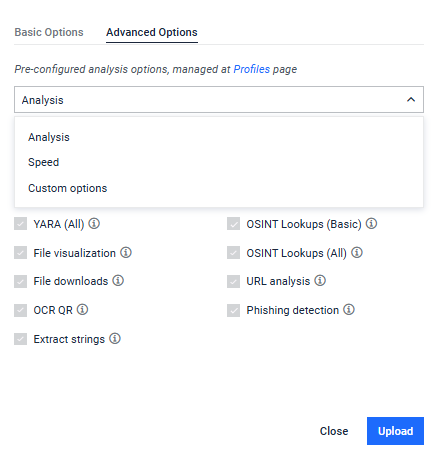
Task: Click info icon next to YARA (All)
Action: 94,223
